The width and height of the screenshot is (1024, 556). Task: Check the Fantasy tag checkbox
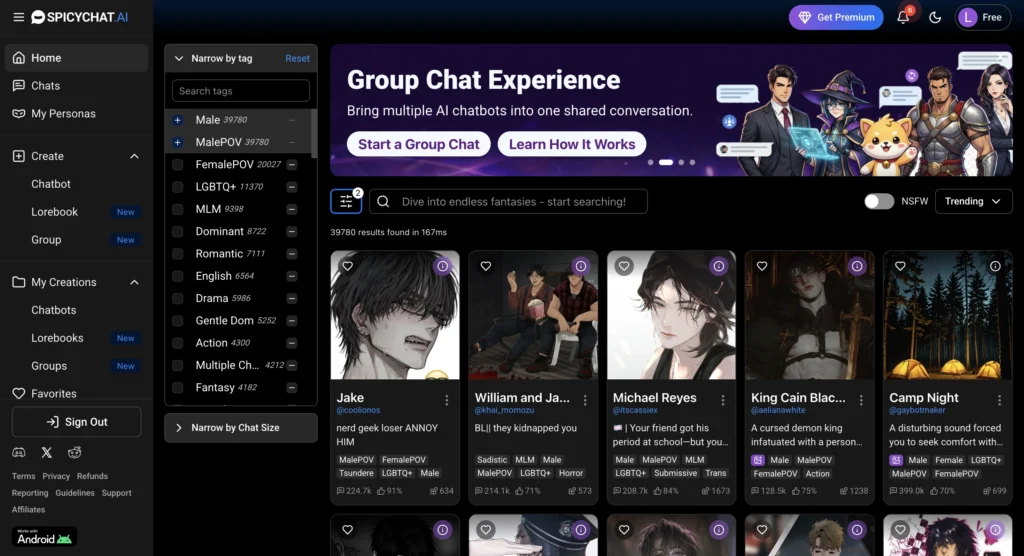coord(178,387)
